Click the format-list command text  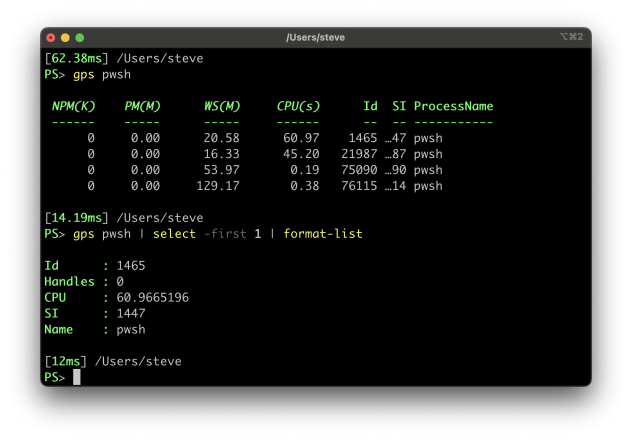[x=322, y=234]
